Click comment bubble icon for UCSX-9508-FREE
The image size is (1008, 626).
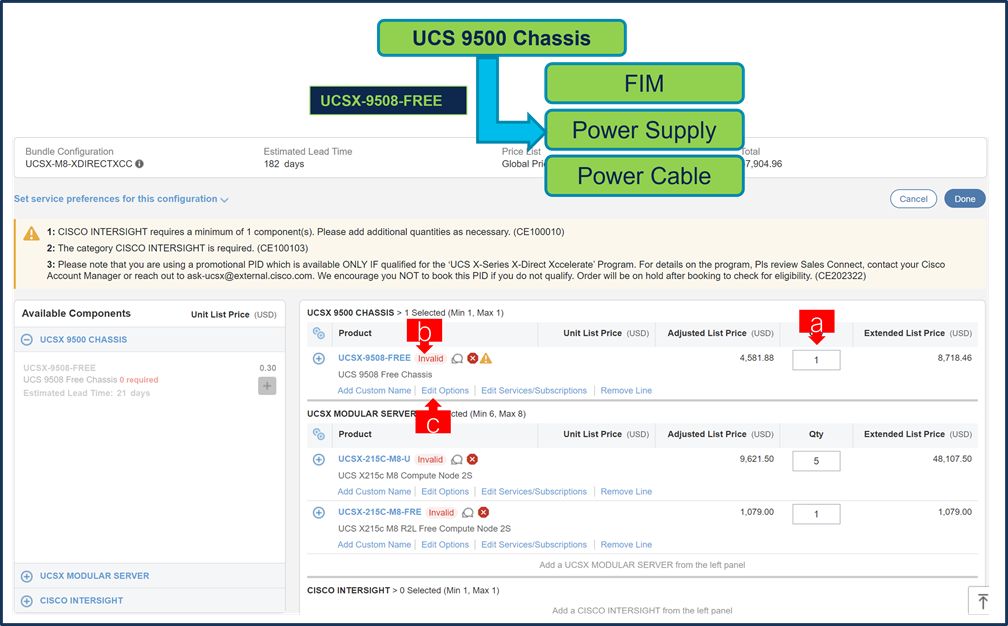[x=457, y=359]
